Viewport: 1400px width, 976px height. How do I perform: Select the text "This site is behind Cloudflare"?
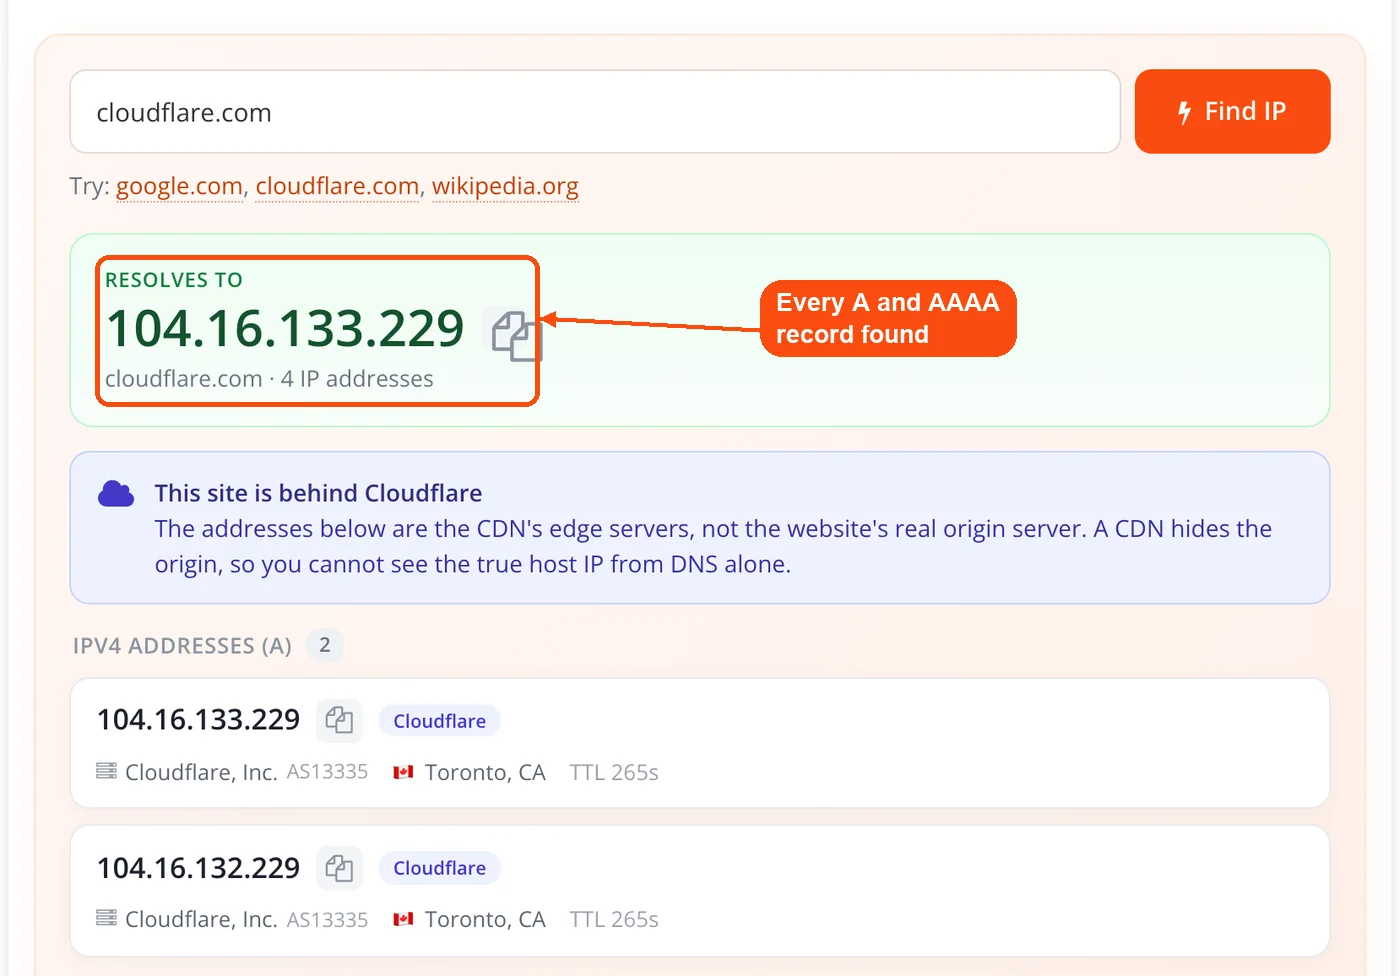pyautogui.click(x=318, y=493)
